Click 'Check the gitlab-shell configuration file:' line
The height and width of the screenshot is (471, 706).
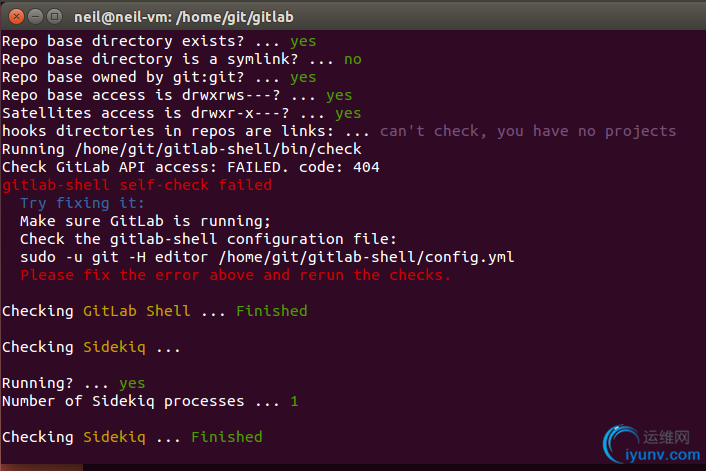click(208, 240)
